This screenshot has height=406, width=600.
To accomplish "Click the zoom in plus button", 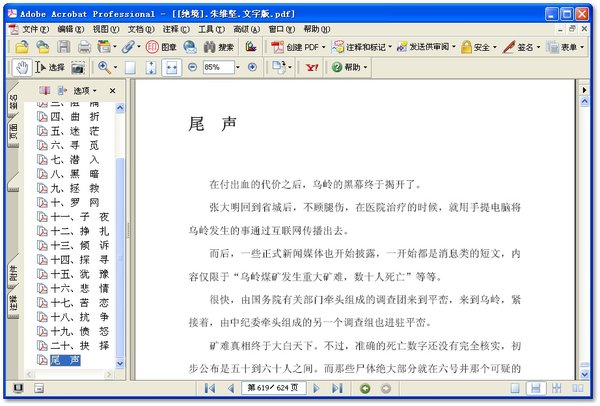I will (252, 67).
